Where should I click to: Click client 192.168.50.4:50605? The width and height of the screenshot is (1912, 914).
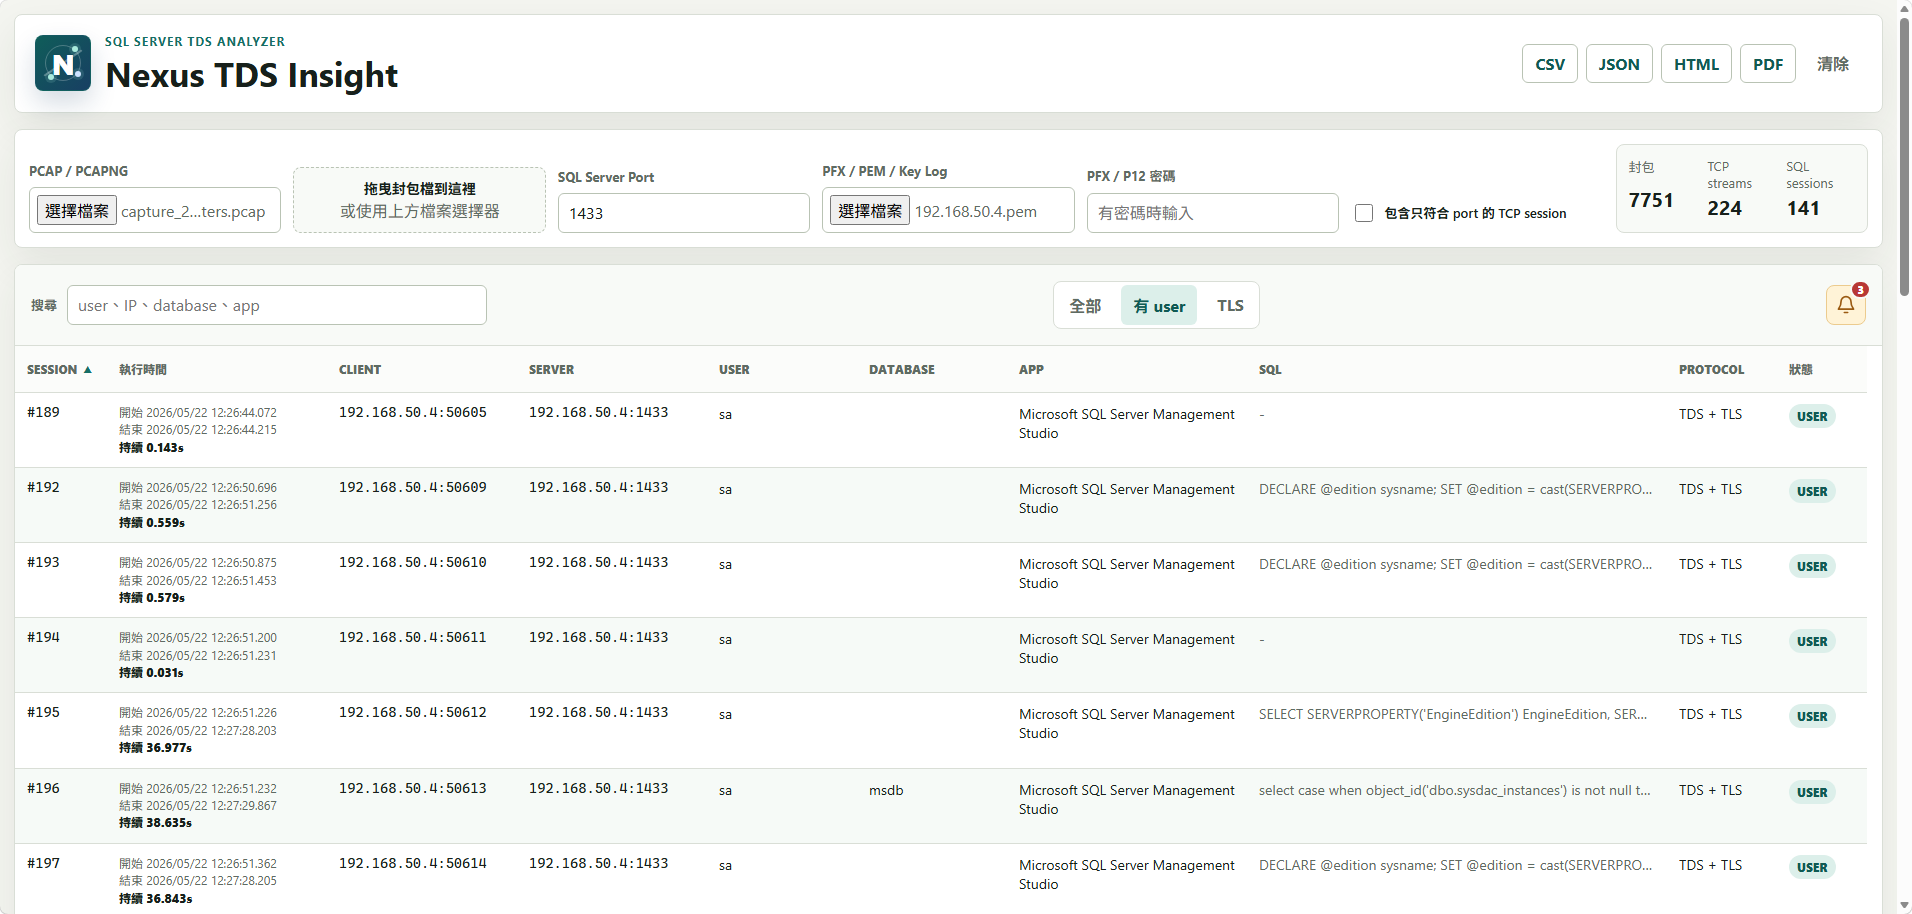[413, 412]
